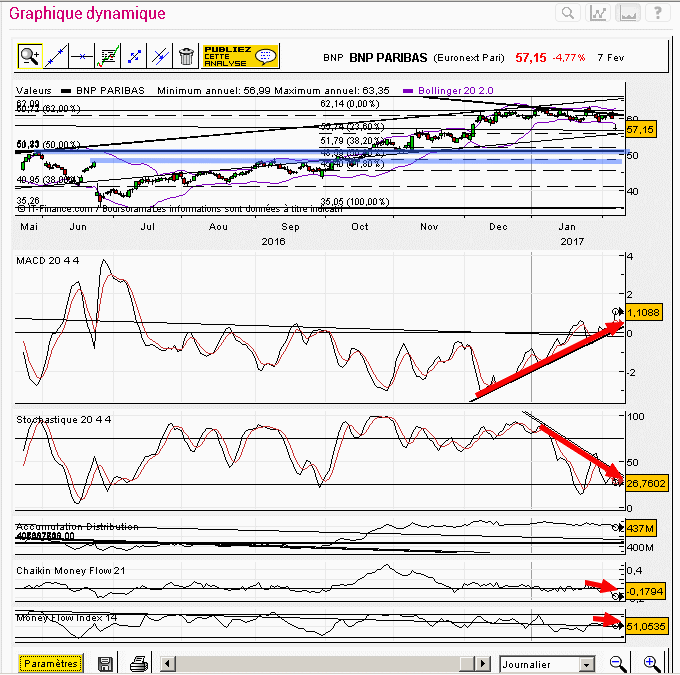This screenshot has height=675, width=680.
Task: Click the -0,1794 Chaikin value tag
Action: coord(645,591)
